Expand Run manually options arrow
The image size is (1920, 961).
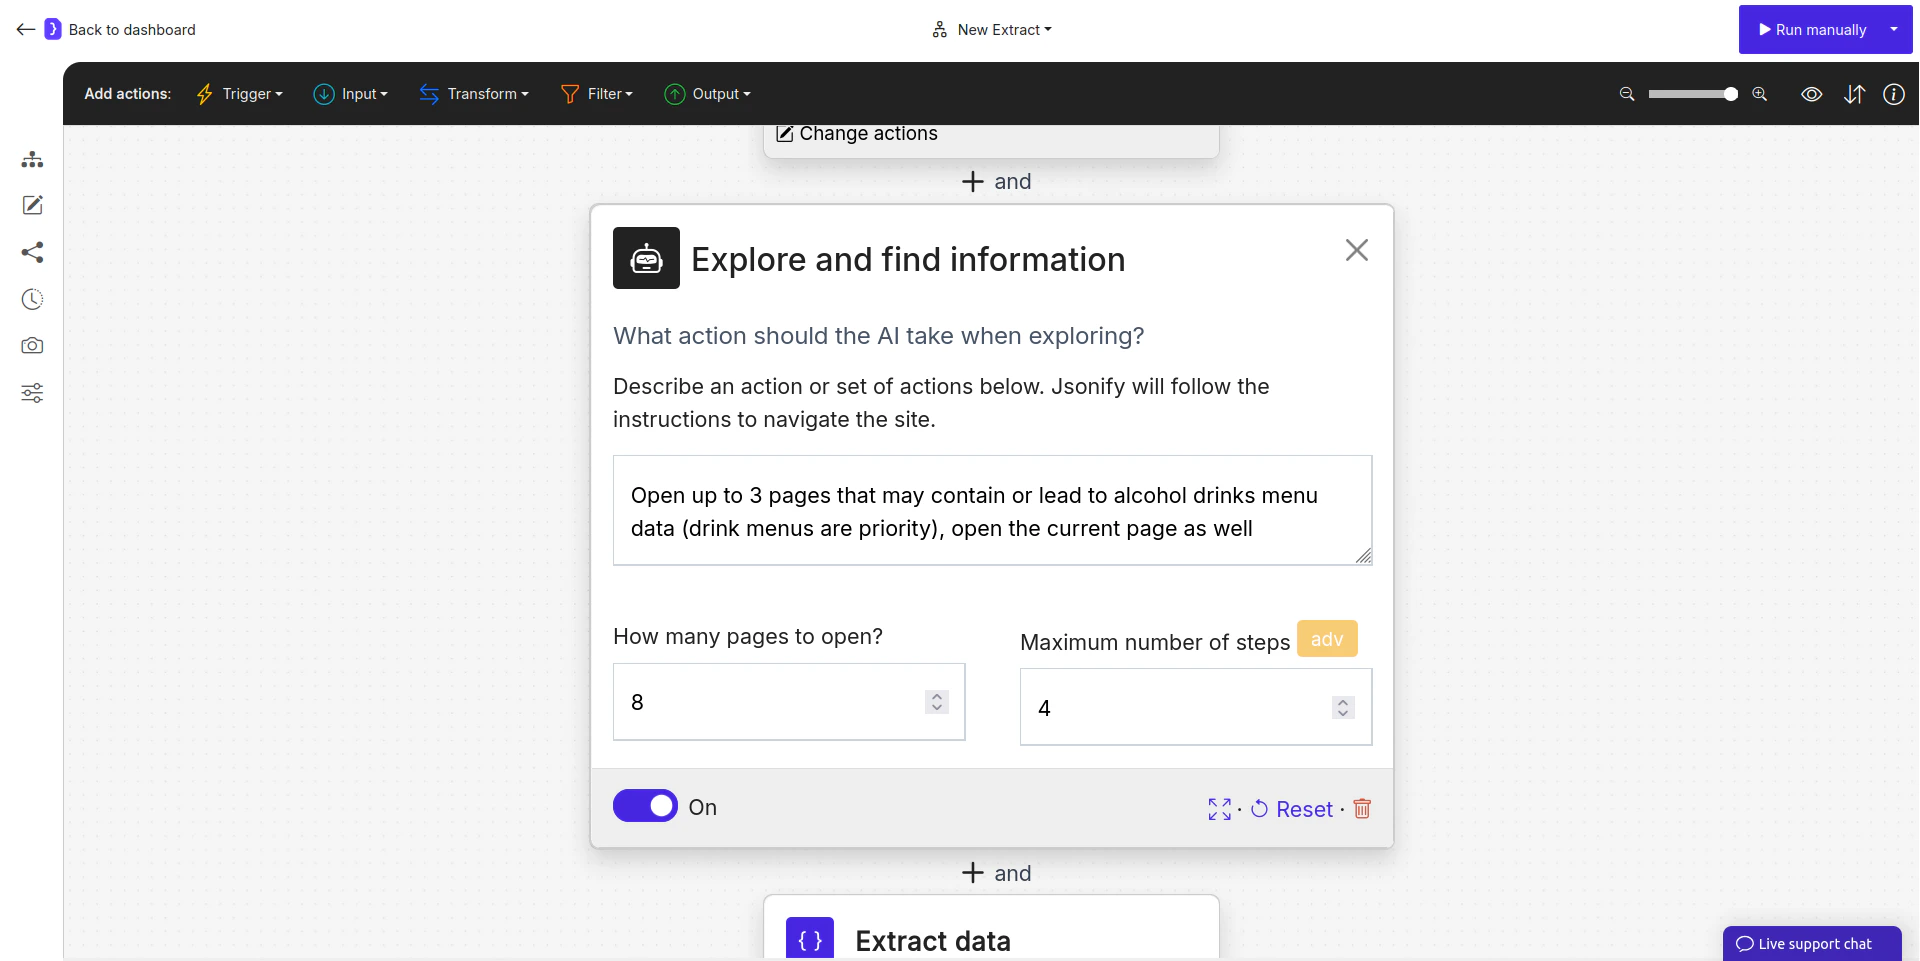1894,30
